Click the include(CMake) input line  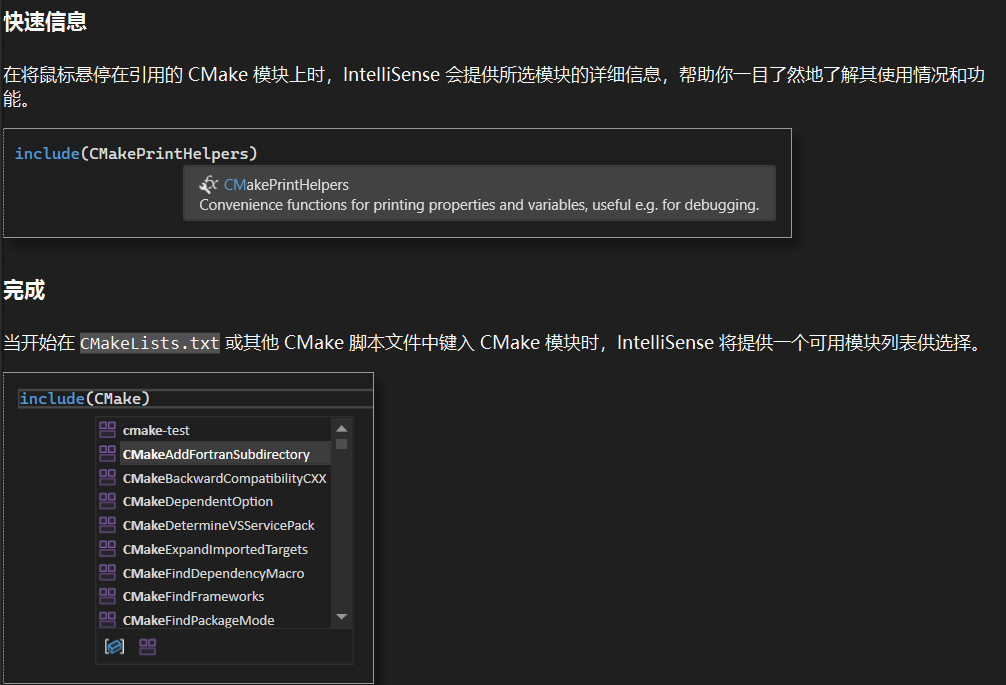pos(196,398)
